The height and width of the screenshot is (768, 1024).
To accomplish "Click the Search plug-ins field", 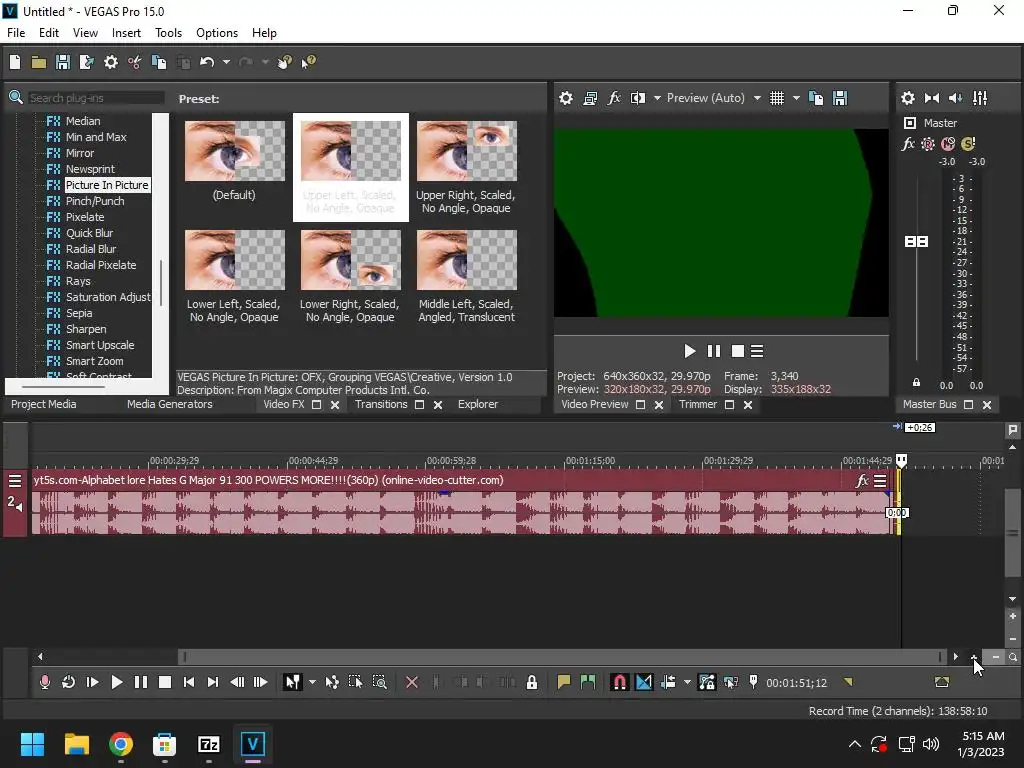I will click(x=96, y=98).
